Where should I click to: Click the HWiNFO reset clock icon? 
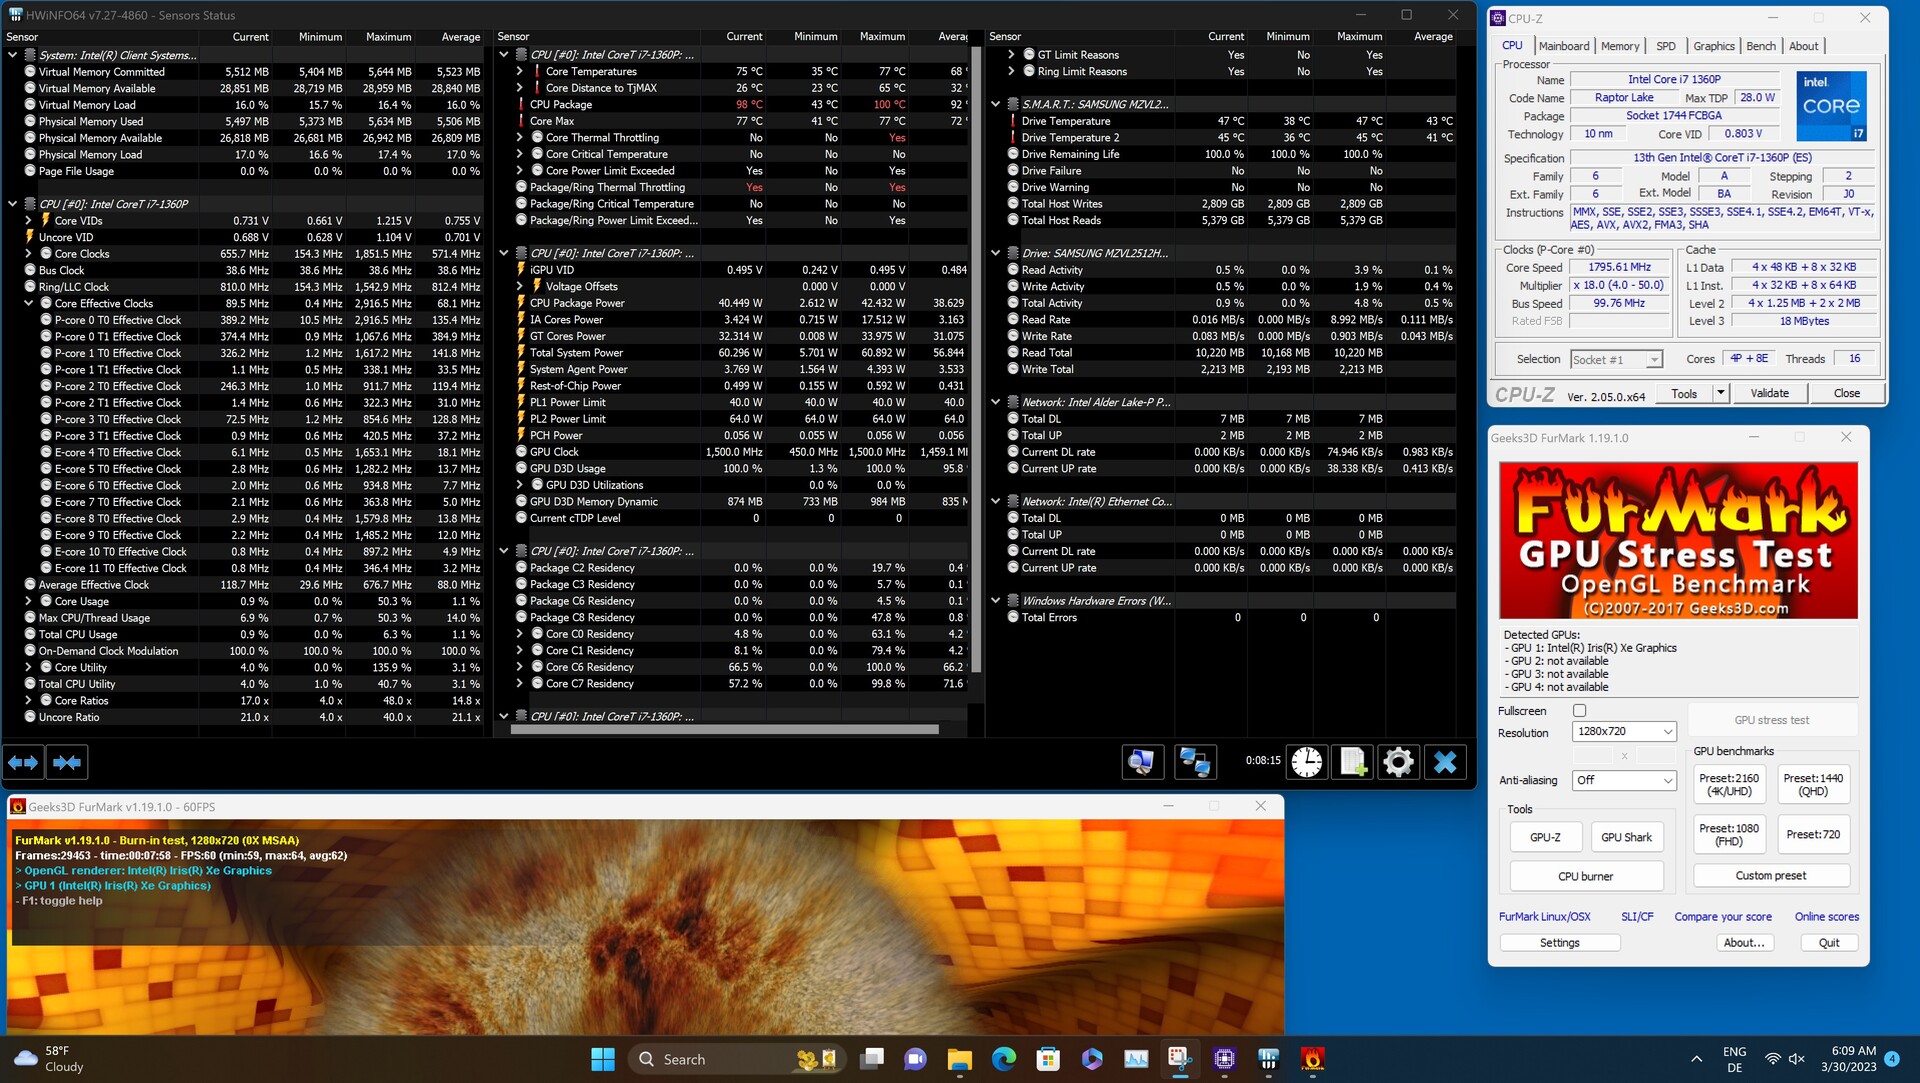coord(1306,762)
